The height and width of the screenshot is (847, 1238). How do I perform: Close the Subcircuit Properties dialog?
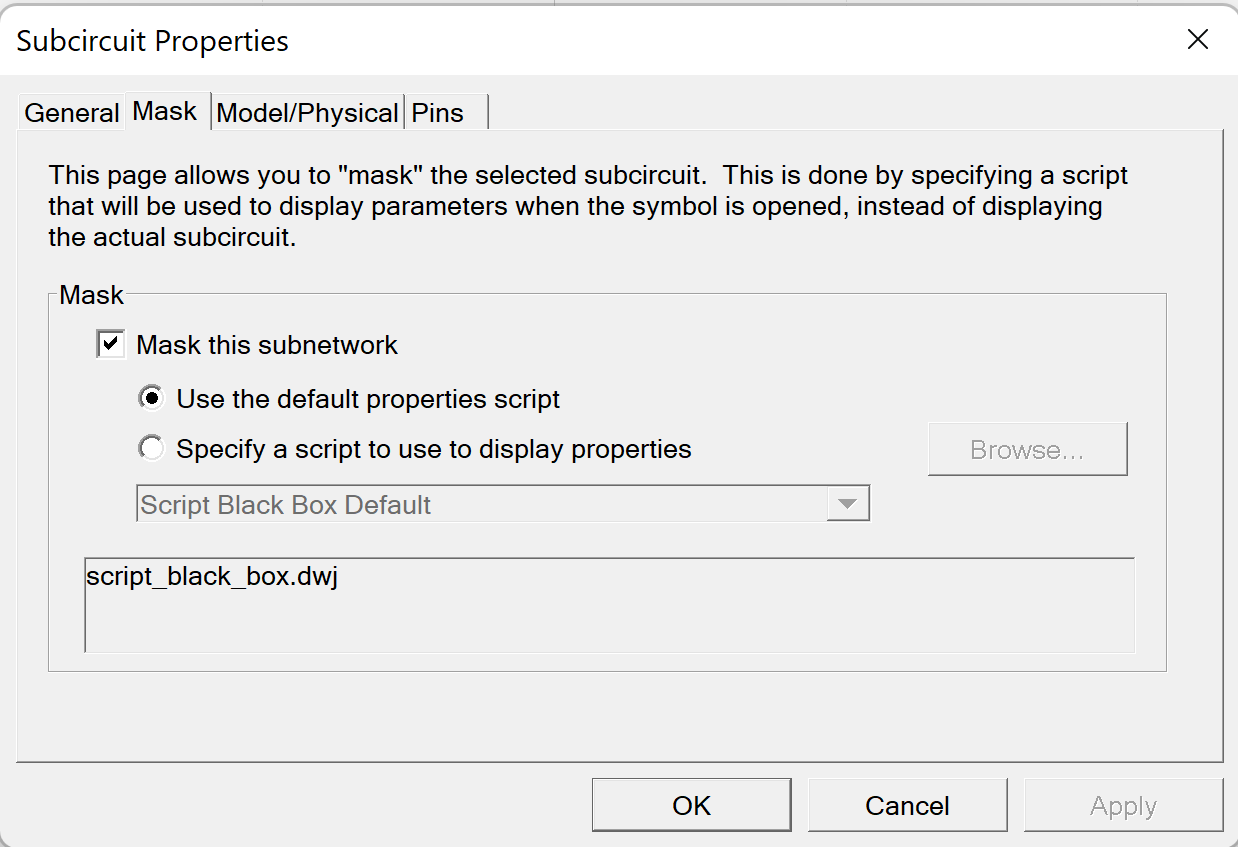(x=1197, y=40)
